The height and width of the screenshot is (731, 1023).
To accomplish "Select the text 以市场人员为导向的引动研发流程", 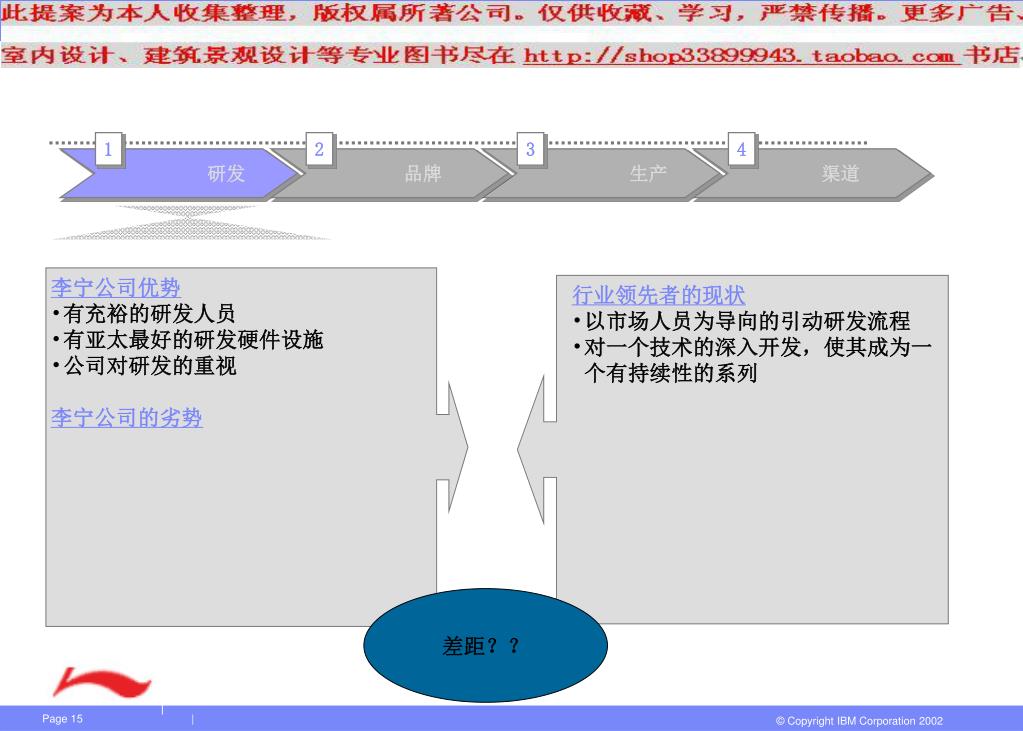I will click(747, 321).
